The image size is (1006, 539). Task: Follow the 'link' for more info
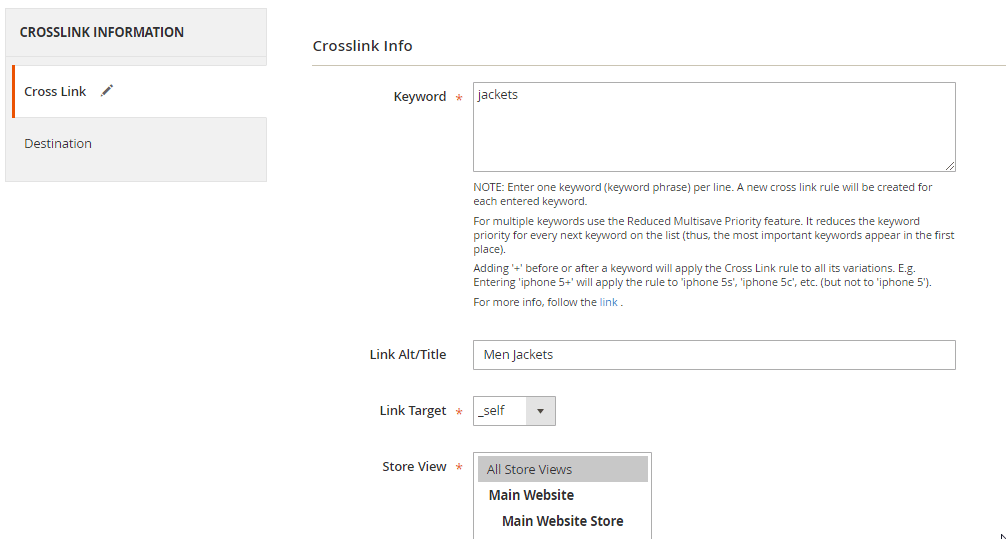pos(608,302)
